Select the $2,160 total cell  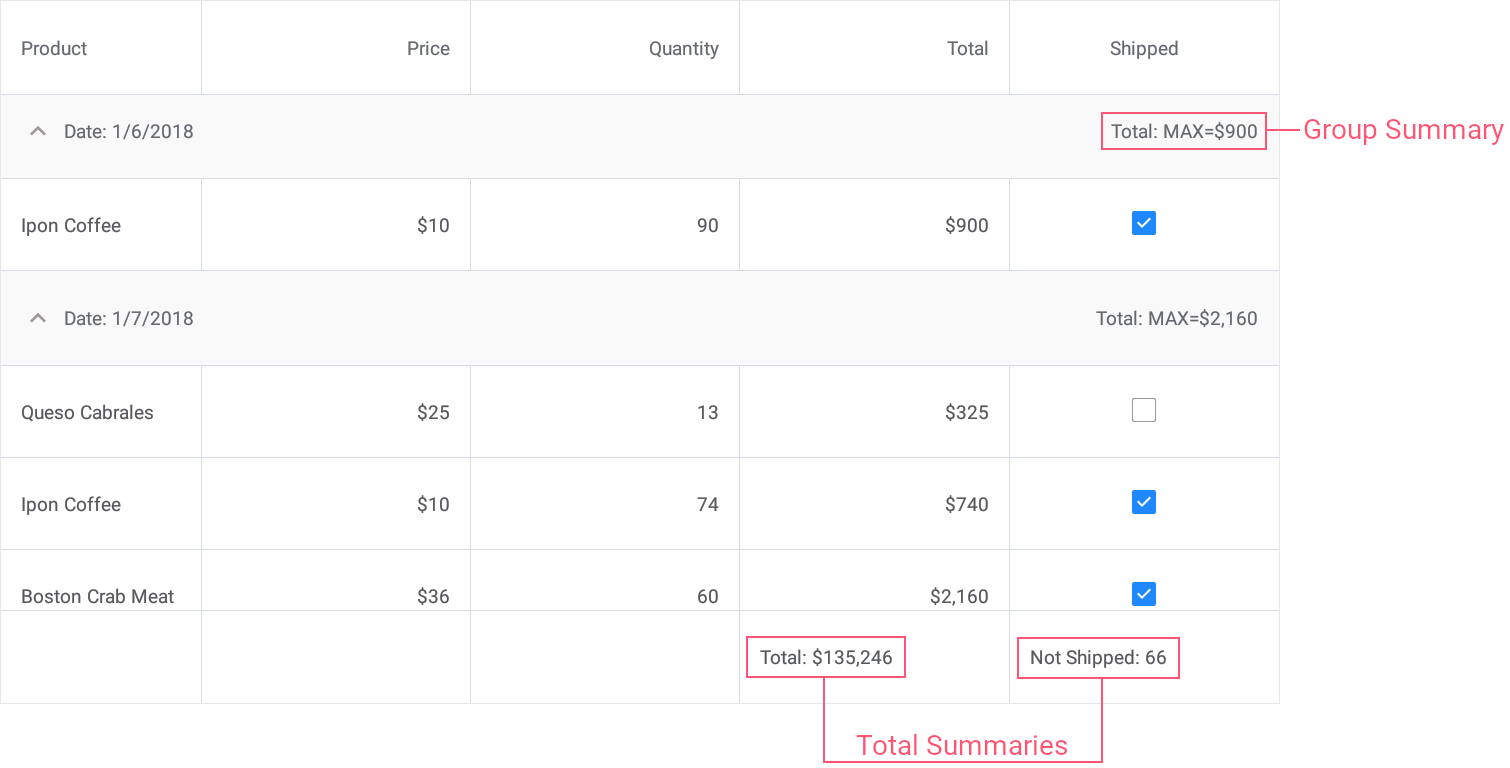pyautogui.click(x=958, y=596)
